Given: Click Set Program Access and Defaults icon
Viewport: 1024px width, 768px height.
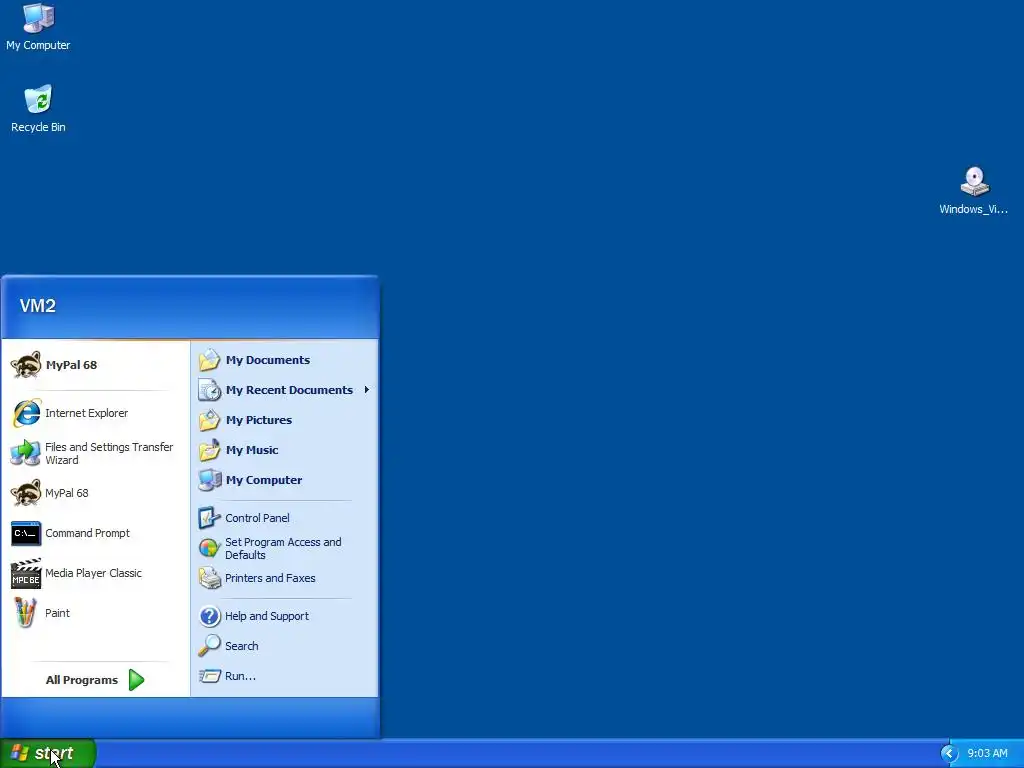Looking at the screenshot, I should click(x=210, y=548).
